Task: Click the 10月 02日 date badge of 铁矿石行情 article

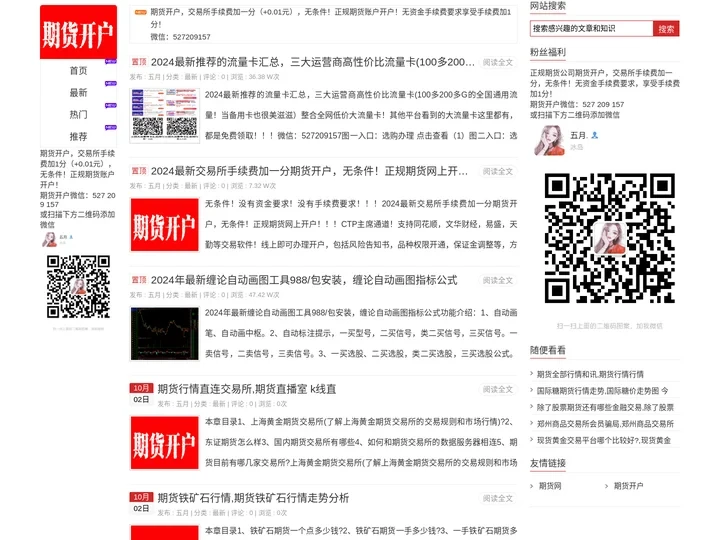Action: click(141, 502)
